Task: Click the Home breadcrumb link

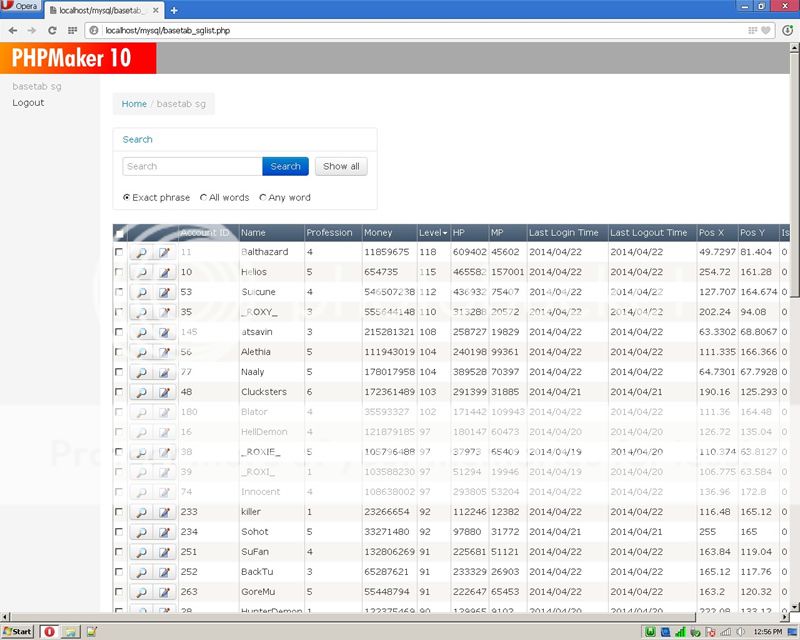Action: tap(134, 103)
